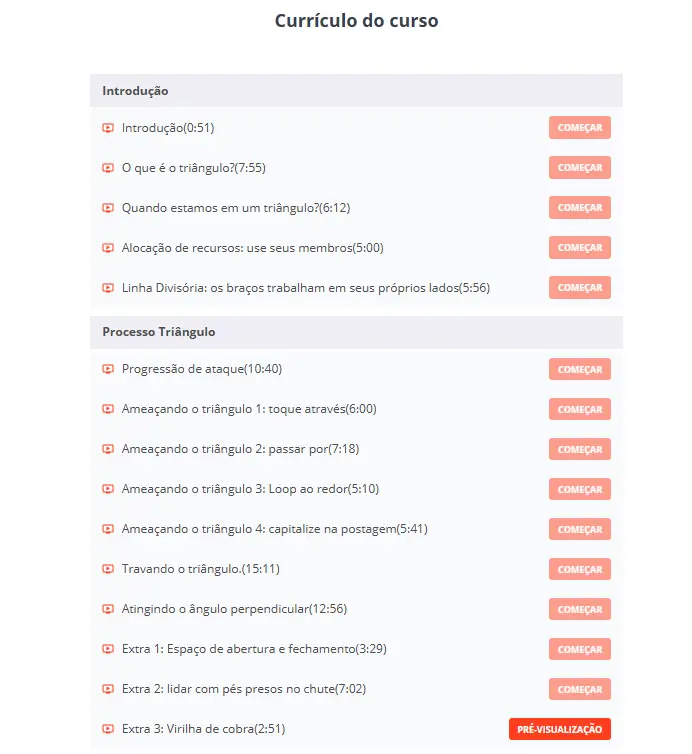
Task: Click video icon next to Extra 1 lesson
Action: coord(108,649)
